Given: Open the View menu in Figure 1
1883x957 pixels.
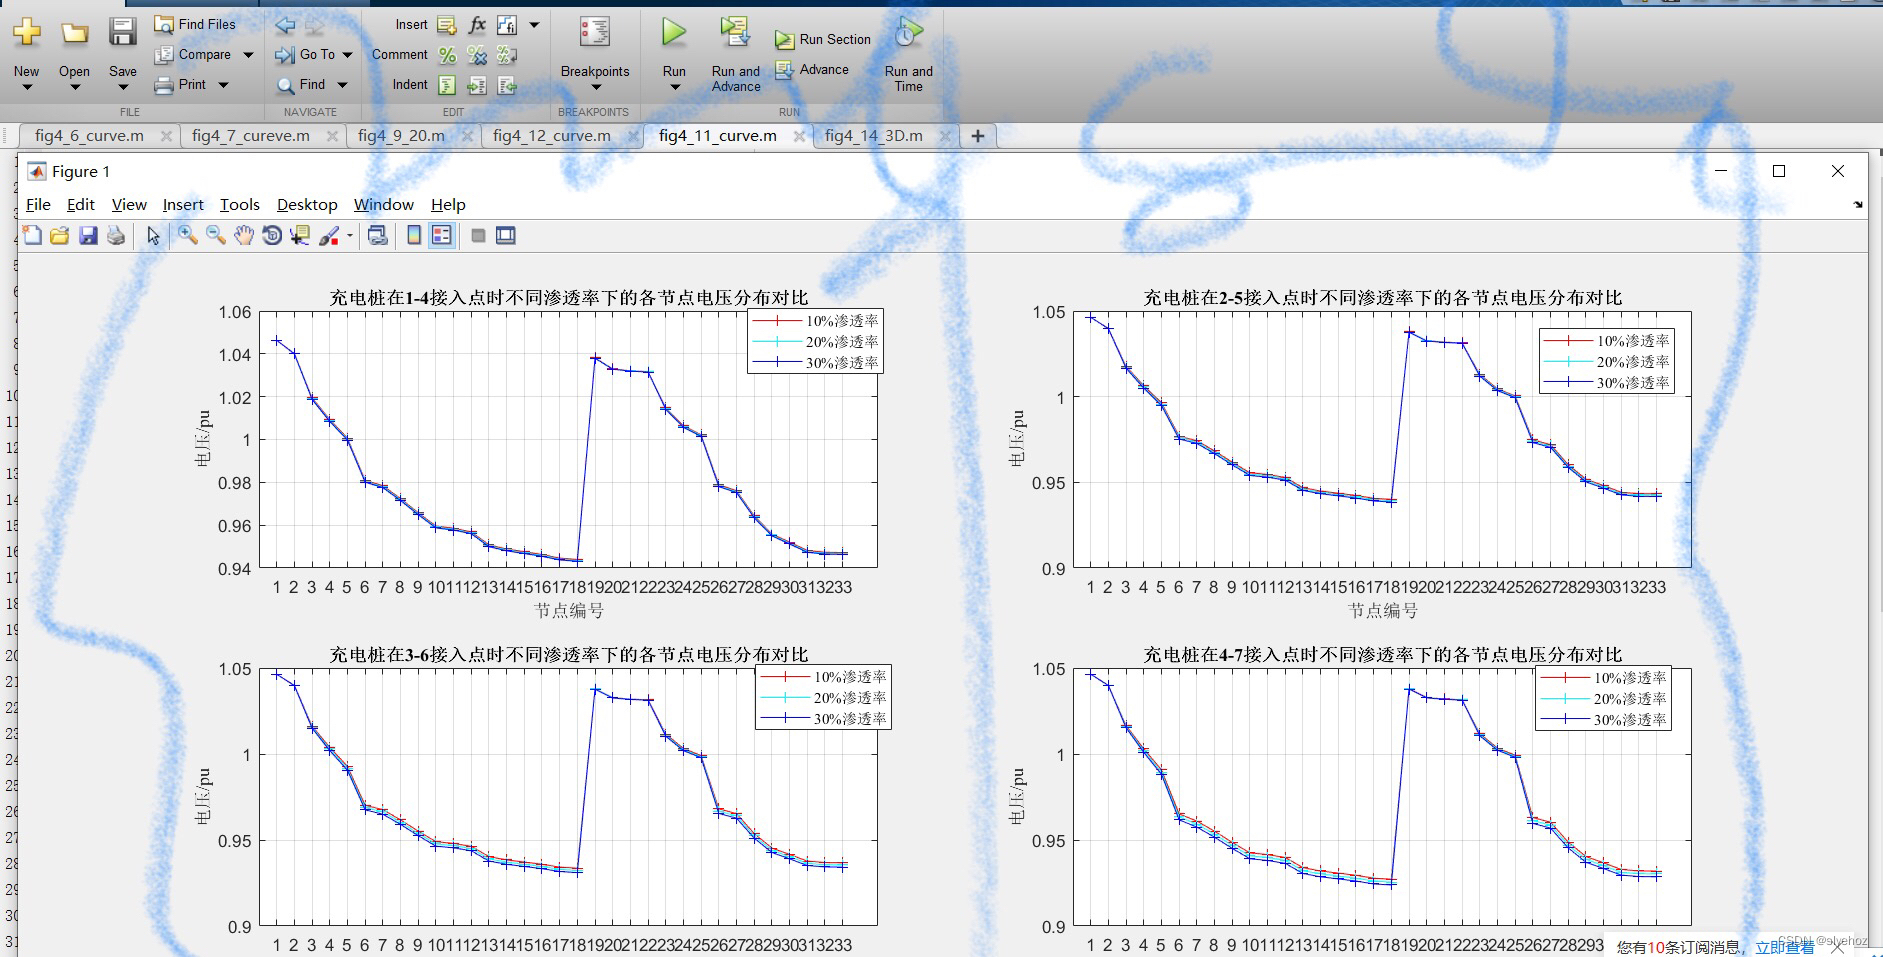Looking at the screenshot, I should 129,204.
